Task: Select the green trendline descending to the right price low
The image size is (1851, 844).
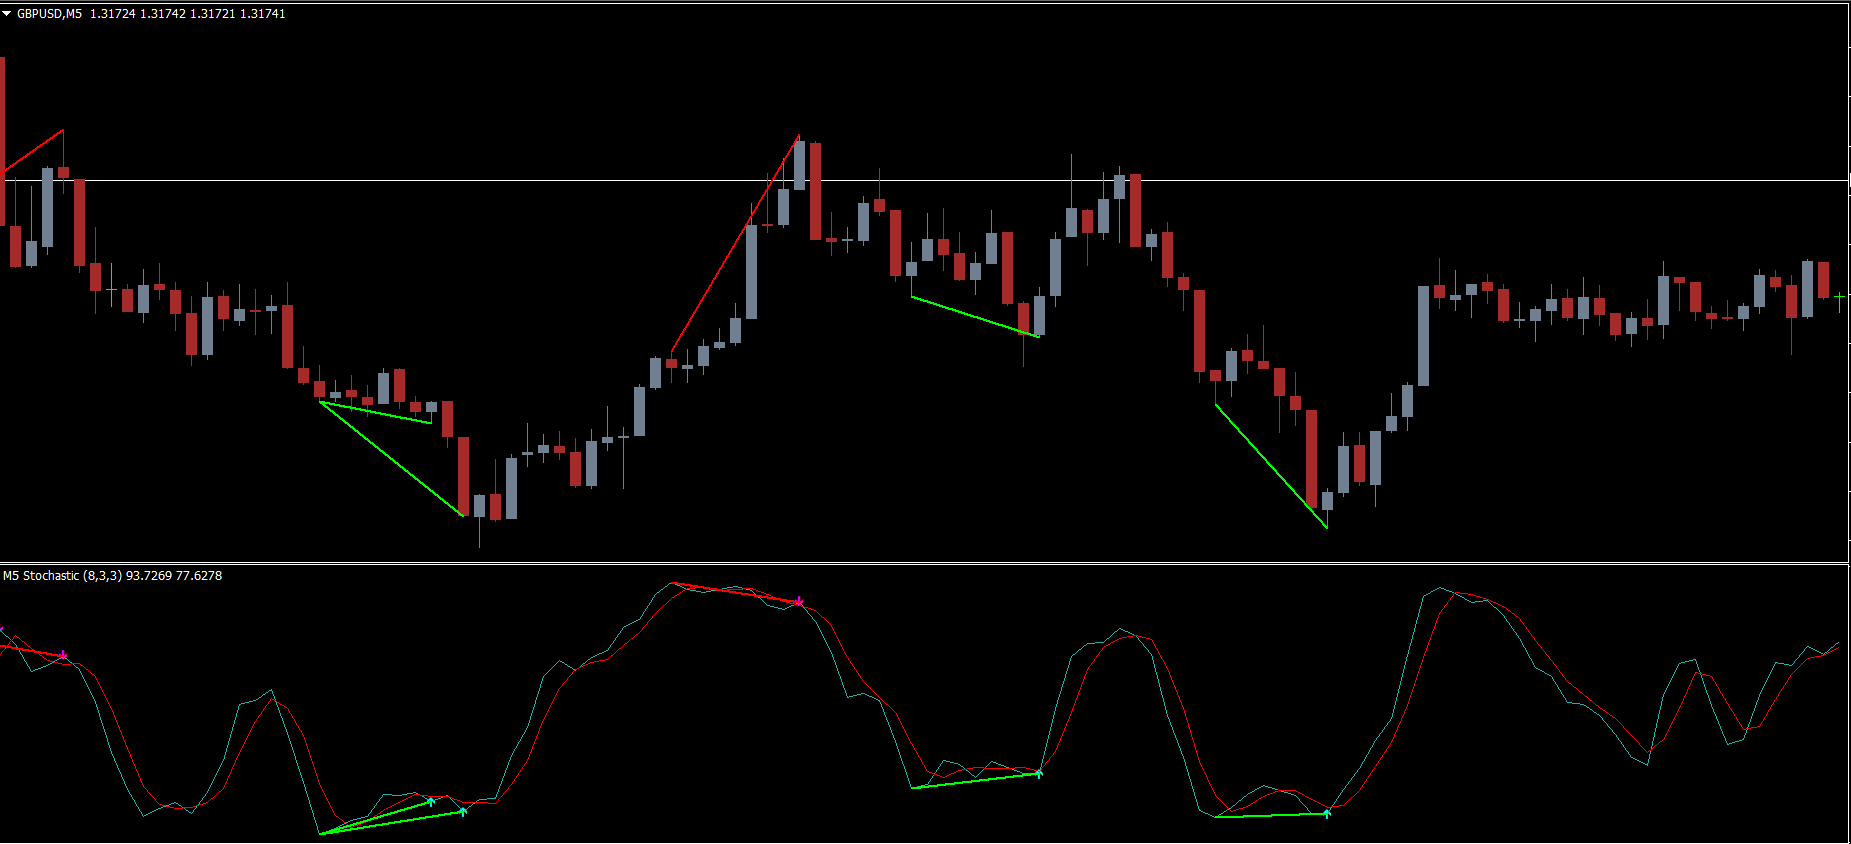Action: pyautogui.click(x=1271, y=466)
